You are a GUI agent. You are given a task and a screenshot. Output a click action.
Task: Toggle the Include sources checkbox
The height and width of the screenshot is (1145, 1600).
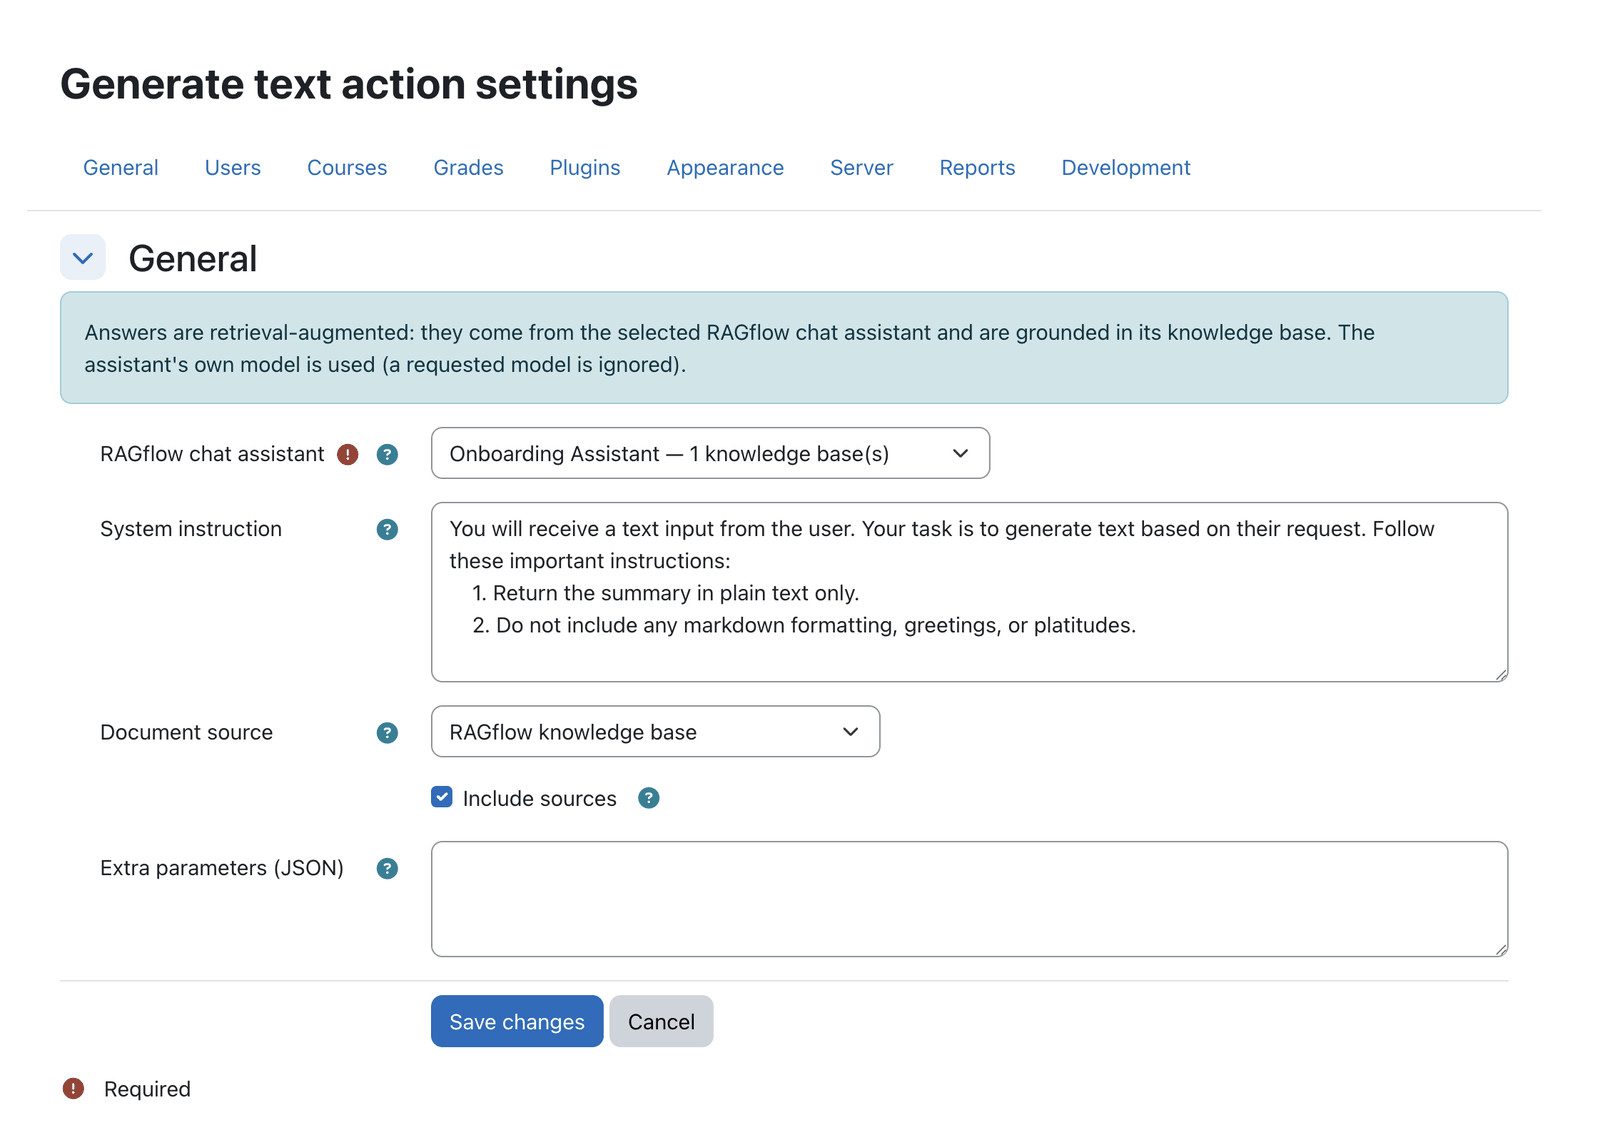(x=442, y=797)
